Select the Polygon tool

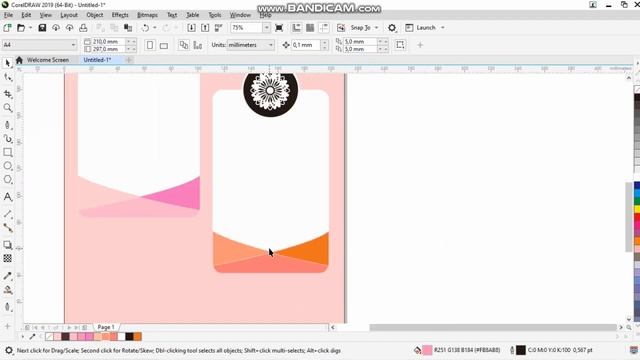coord(7,180)
